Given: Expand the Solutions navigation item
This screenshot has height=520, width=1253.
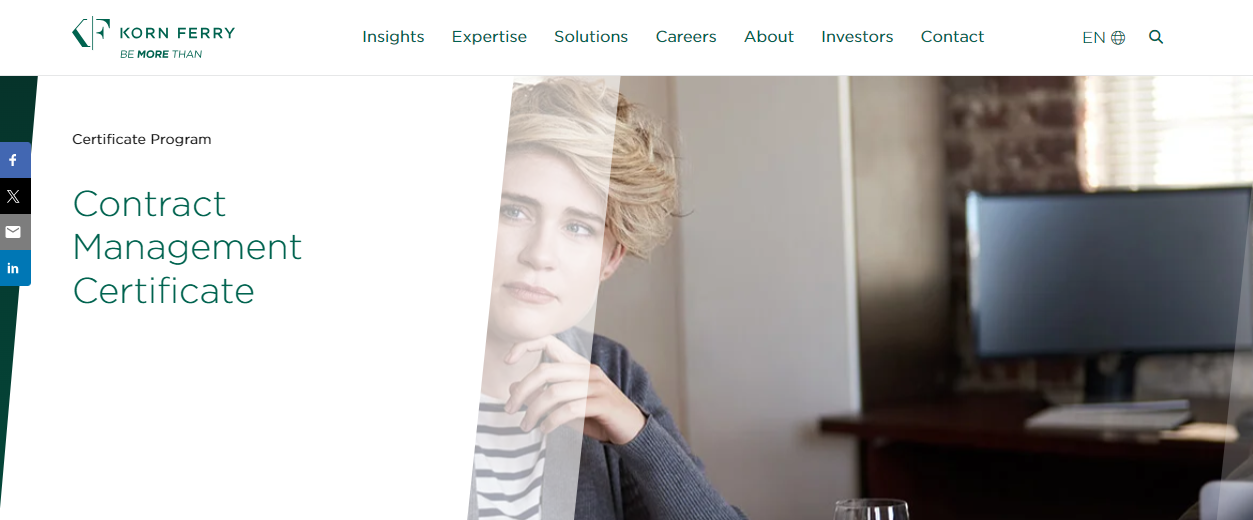Looking at the screenshot, I should tap(591, 37).
